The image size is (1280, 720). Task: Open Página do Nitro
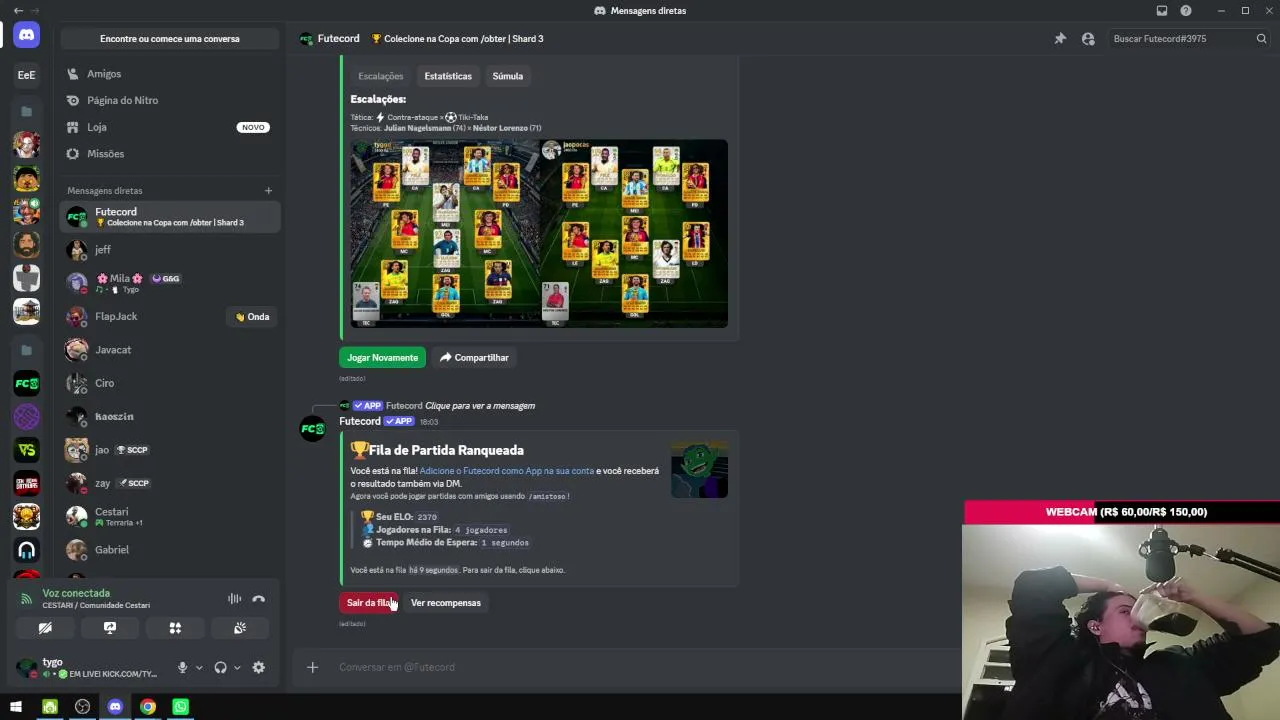(x=170, y=100)
